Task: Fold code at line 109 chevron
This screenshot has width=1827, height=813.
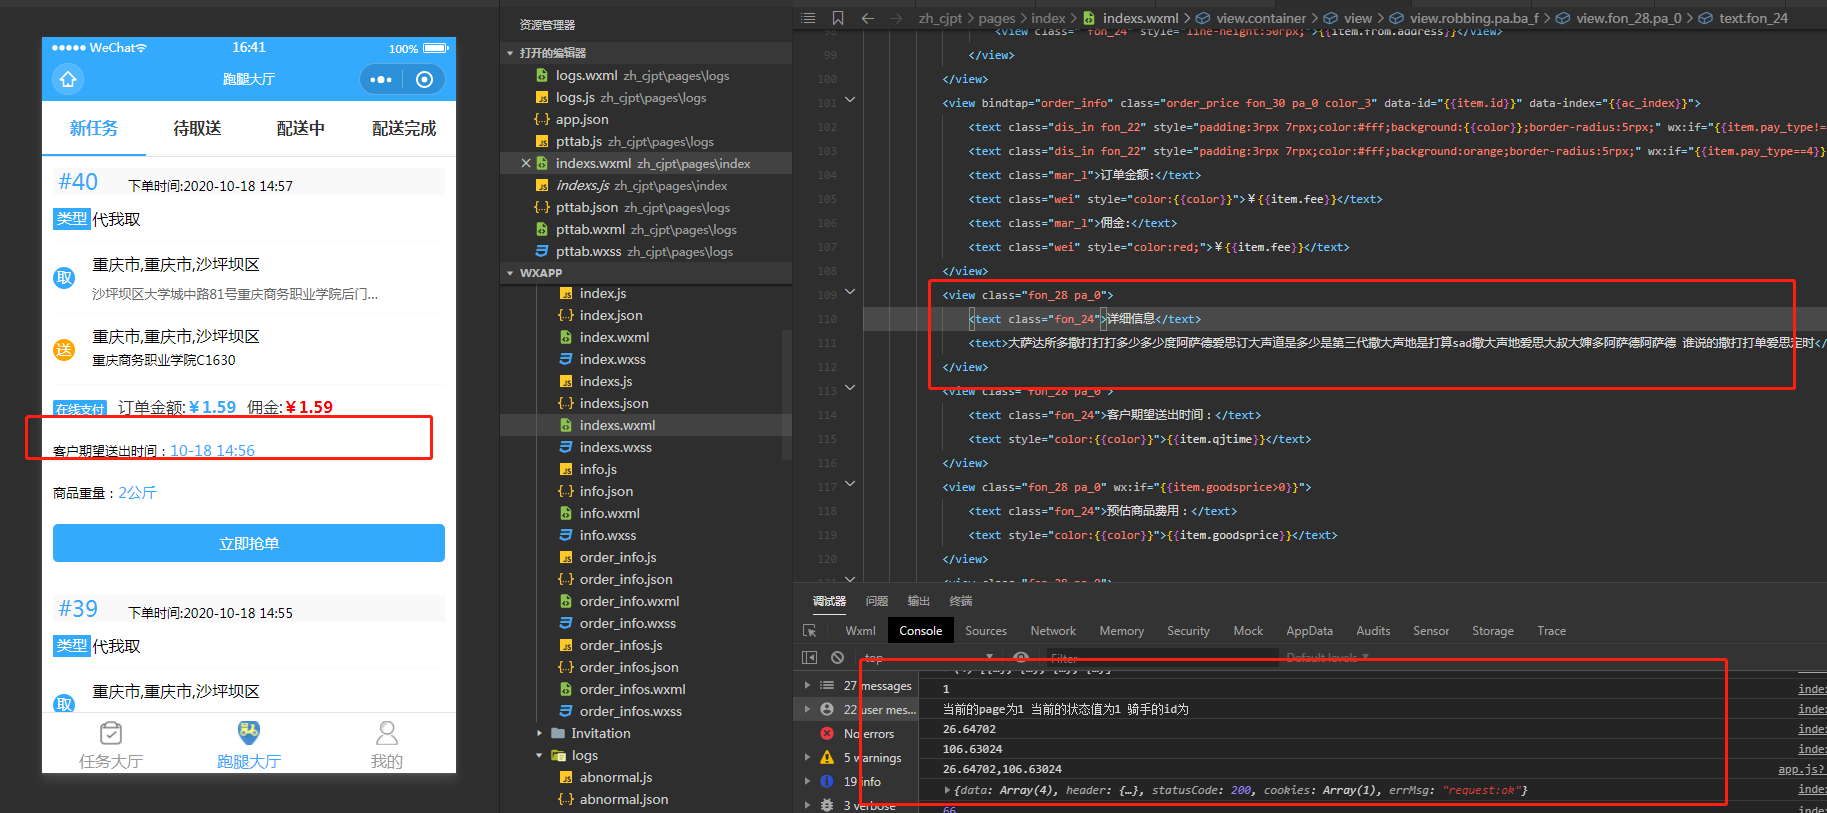Action: pos(850,292)
